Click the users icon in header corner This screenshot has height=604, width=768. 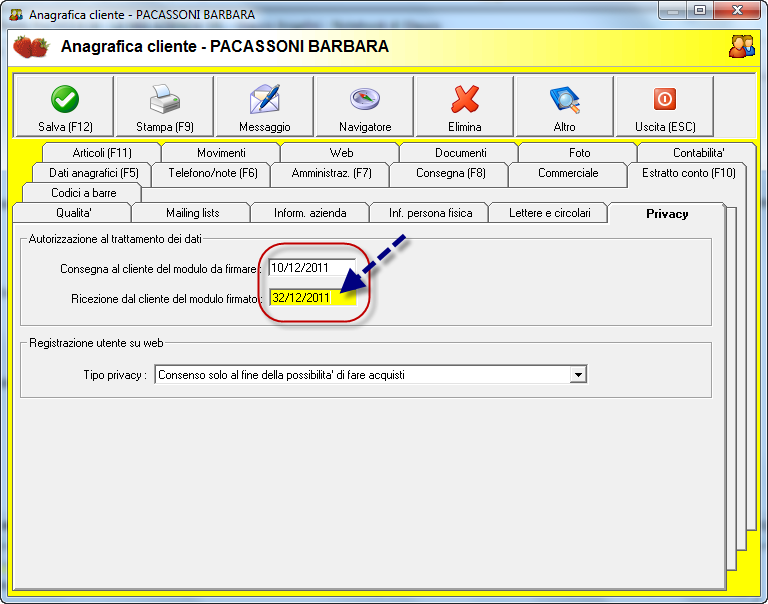click(x=742, y=47)
